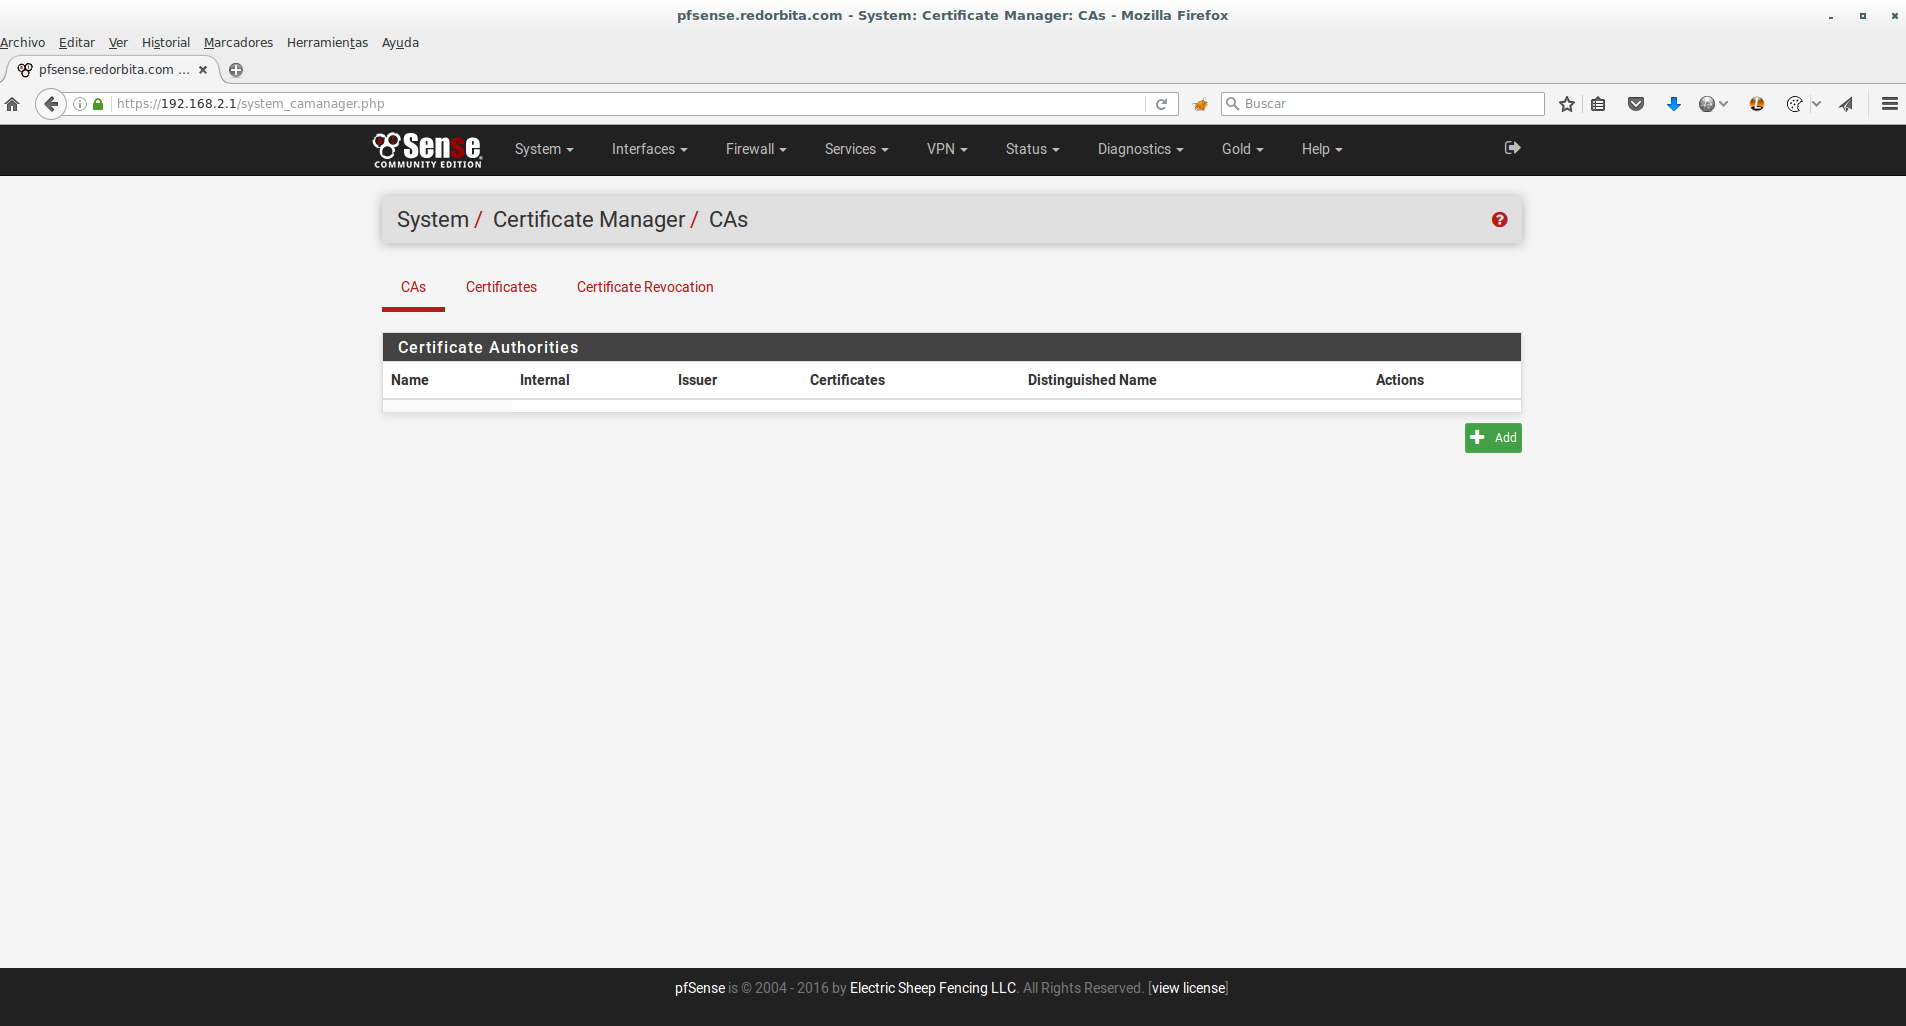Switch to the Certificates tab
The image size is (1906, 1026).
pos(501,287)
